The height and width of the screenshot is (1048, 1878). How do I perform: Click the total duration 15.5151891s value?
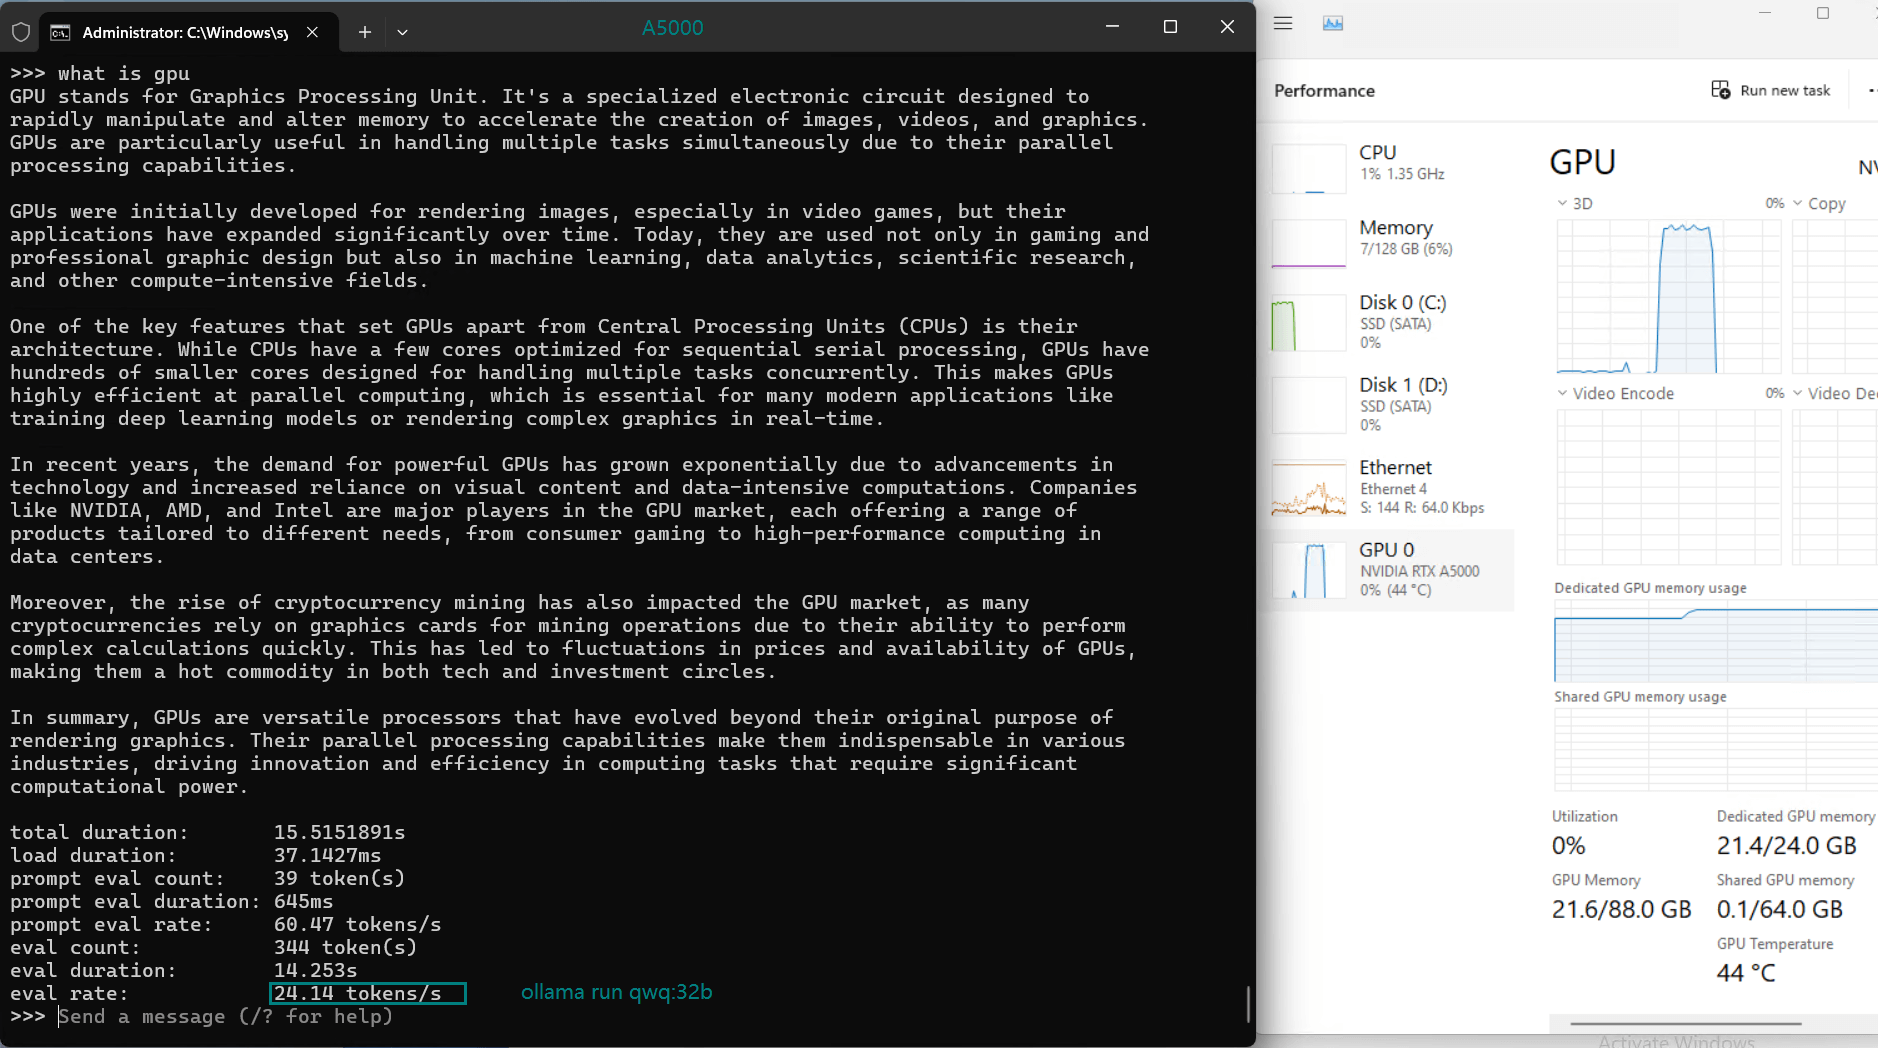pos(340,832)
